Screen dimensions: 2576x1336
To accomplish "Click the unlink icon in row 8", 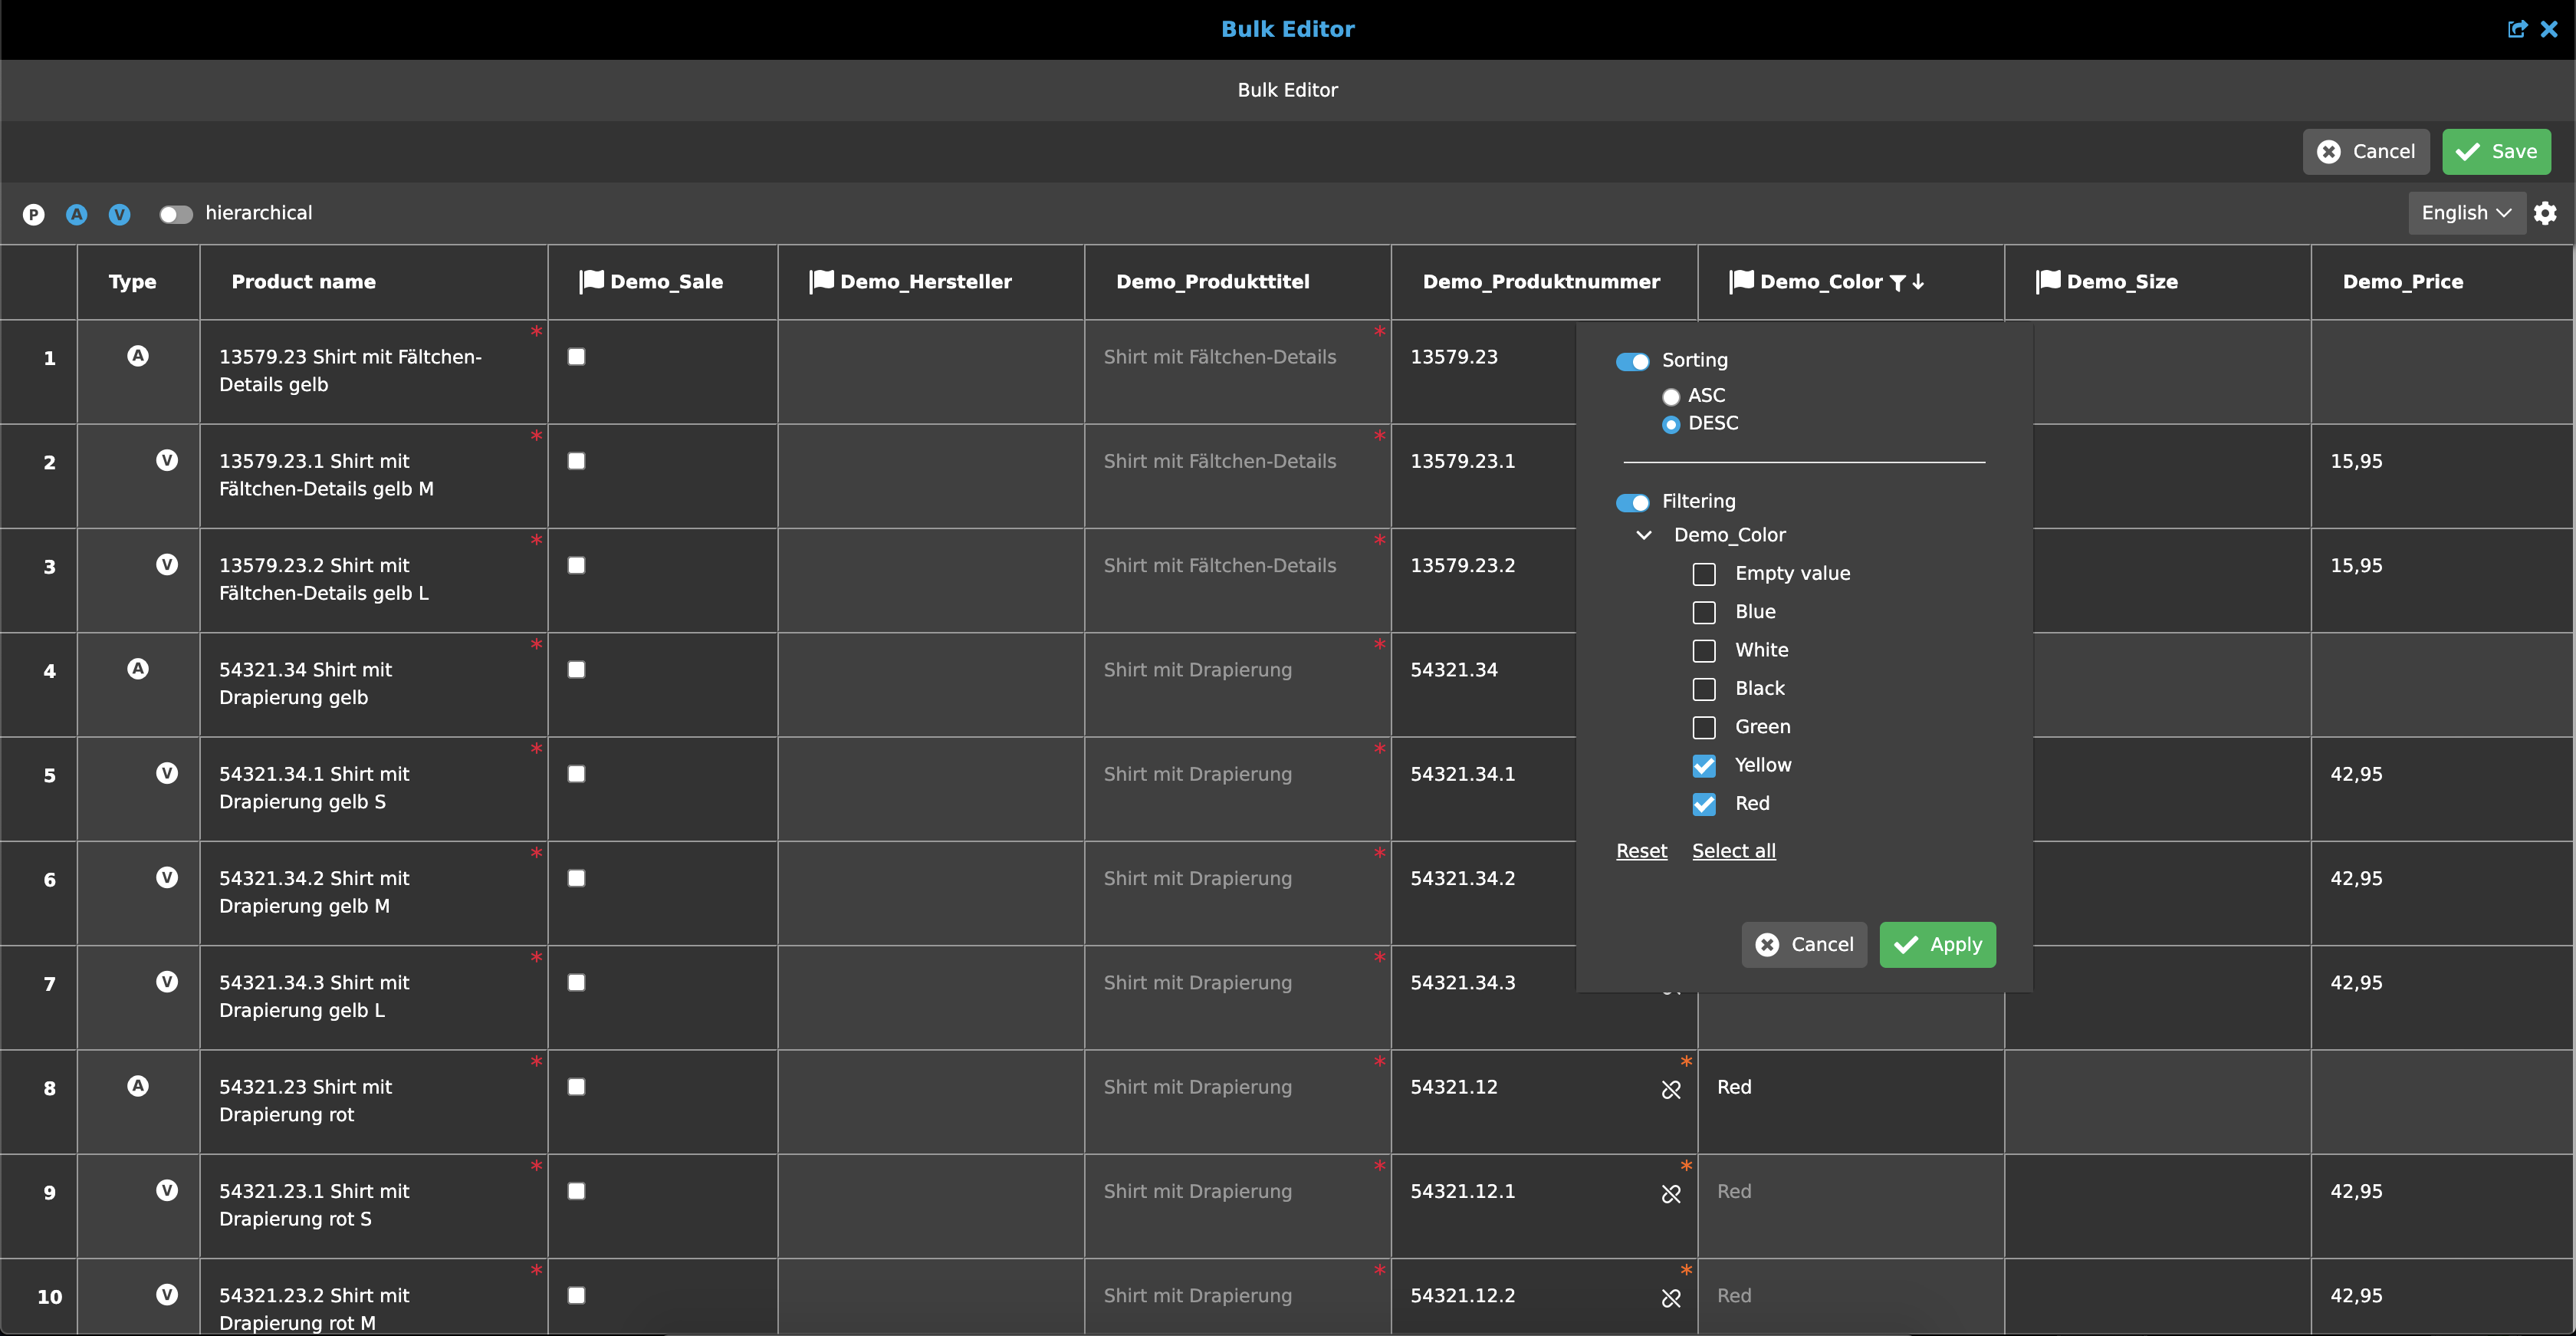I will coord(1671,1089).
